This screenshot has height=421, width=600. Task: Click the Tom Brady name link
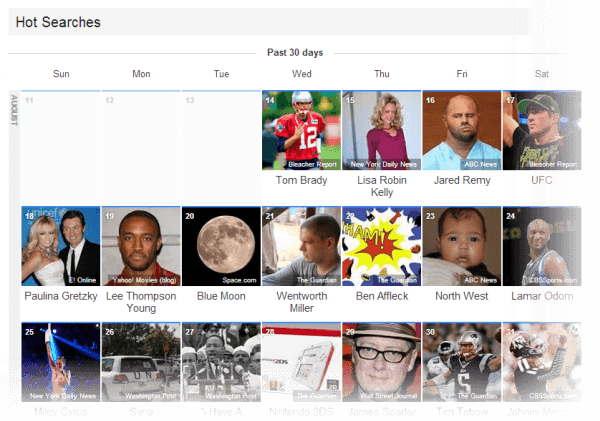pos(301,181)
